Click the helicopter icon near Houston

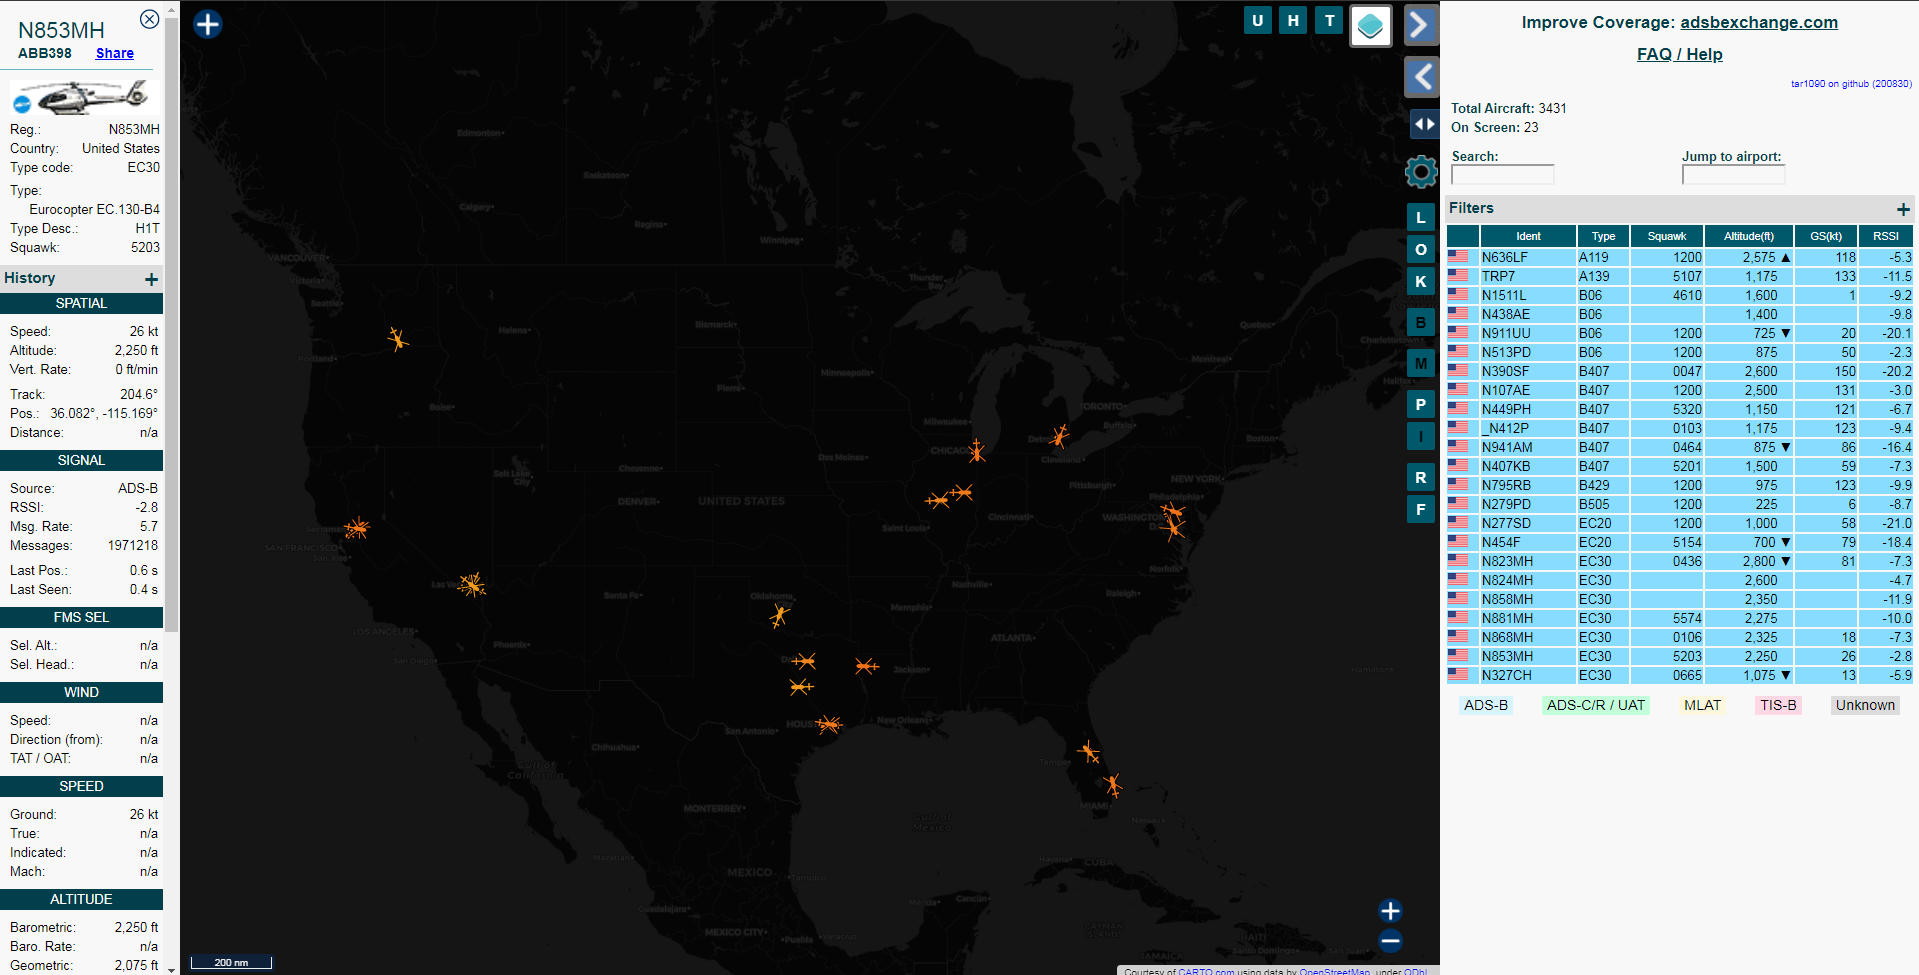tap(828, 724)
